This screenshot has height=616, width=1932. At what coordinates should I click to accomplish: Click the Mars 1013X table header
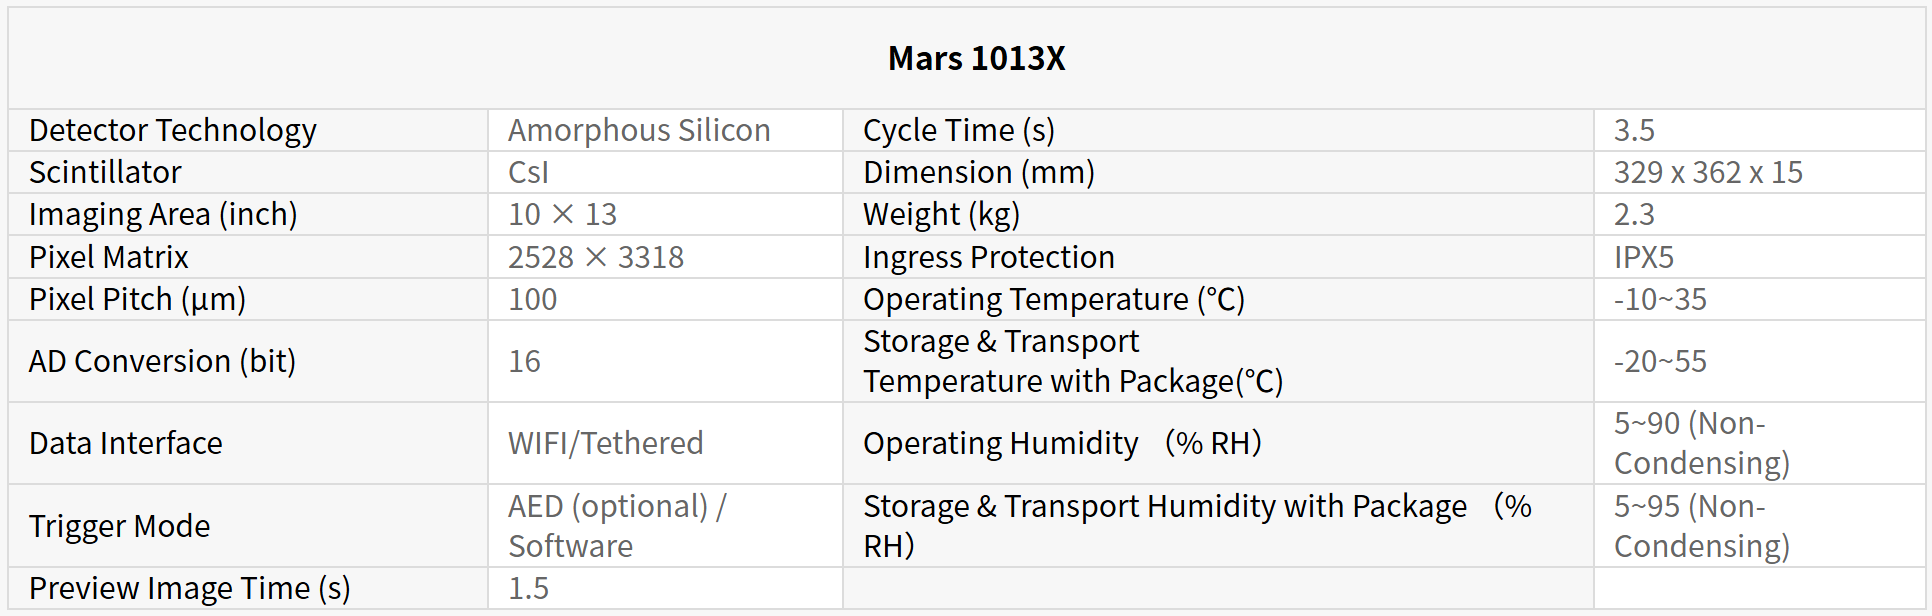[x=976, y=58]
